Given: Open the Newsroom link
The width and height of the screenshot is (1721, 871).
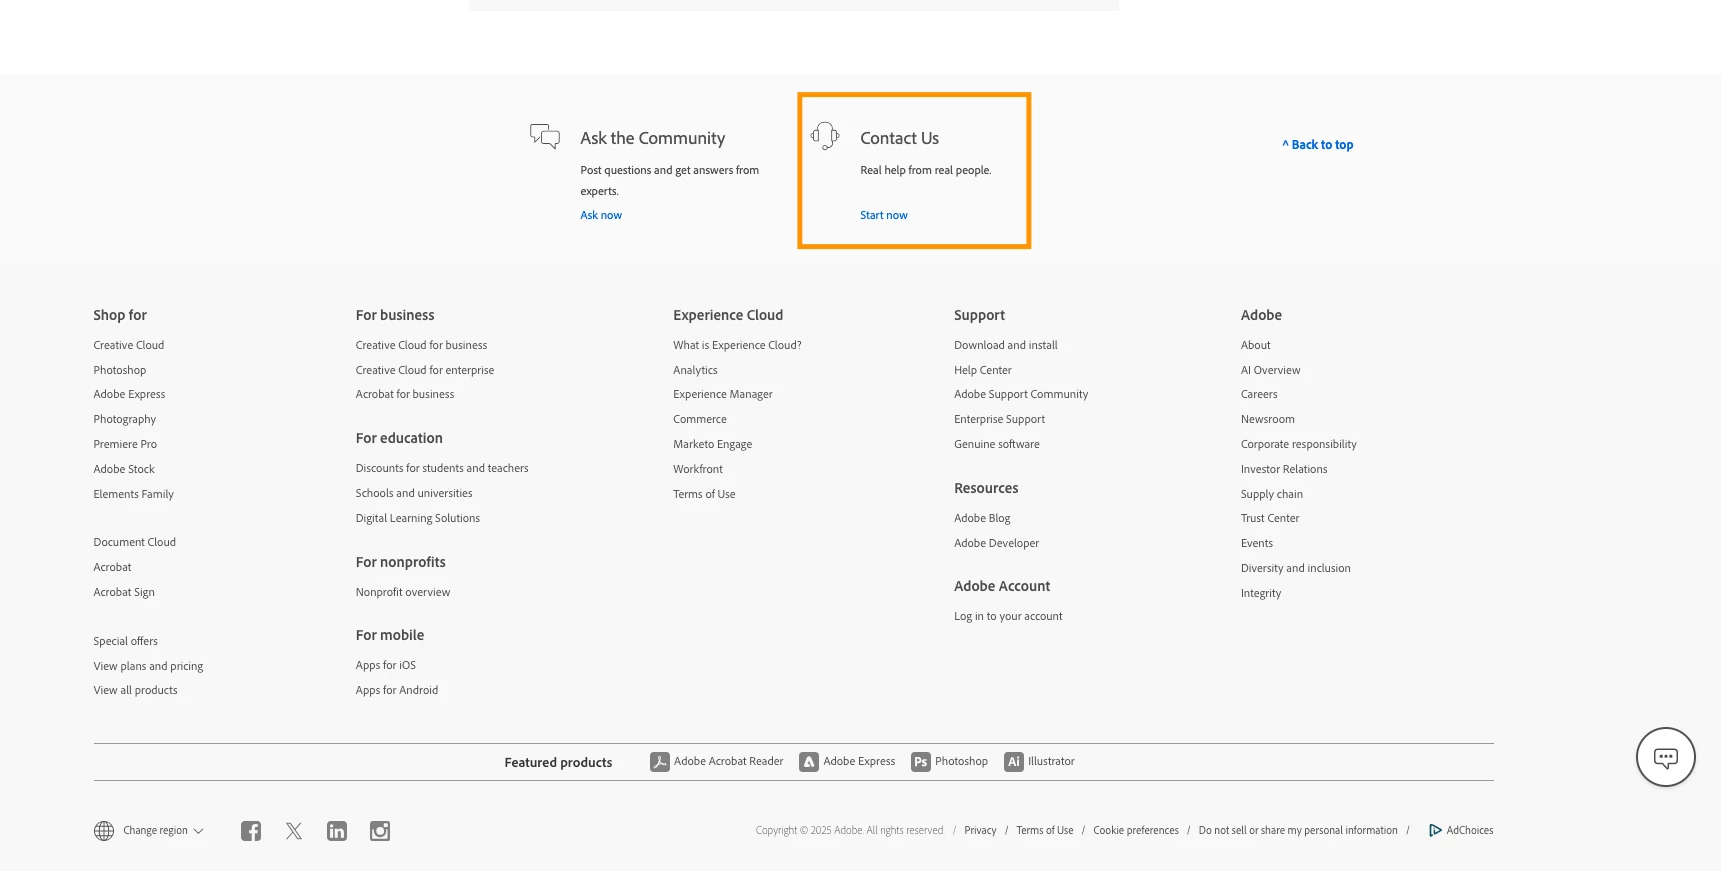Looking at the screenshot, I should [1268, 419].
